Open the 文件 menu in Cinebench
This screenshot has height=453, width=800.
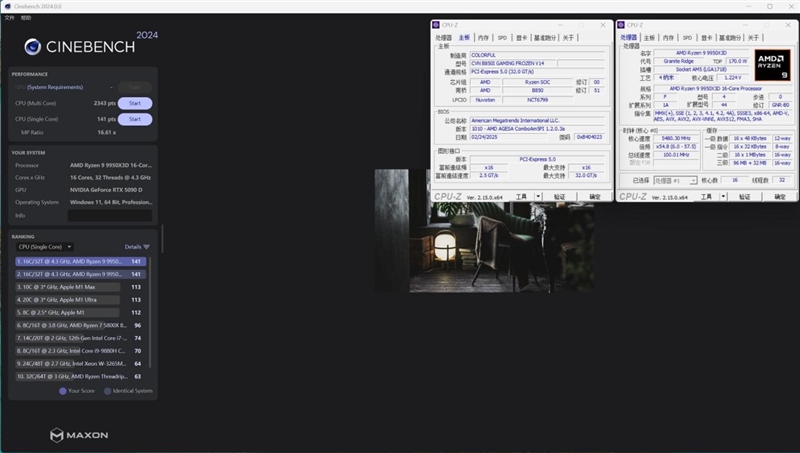pos(10,18)
